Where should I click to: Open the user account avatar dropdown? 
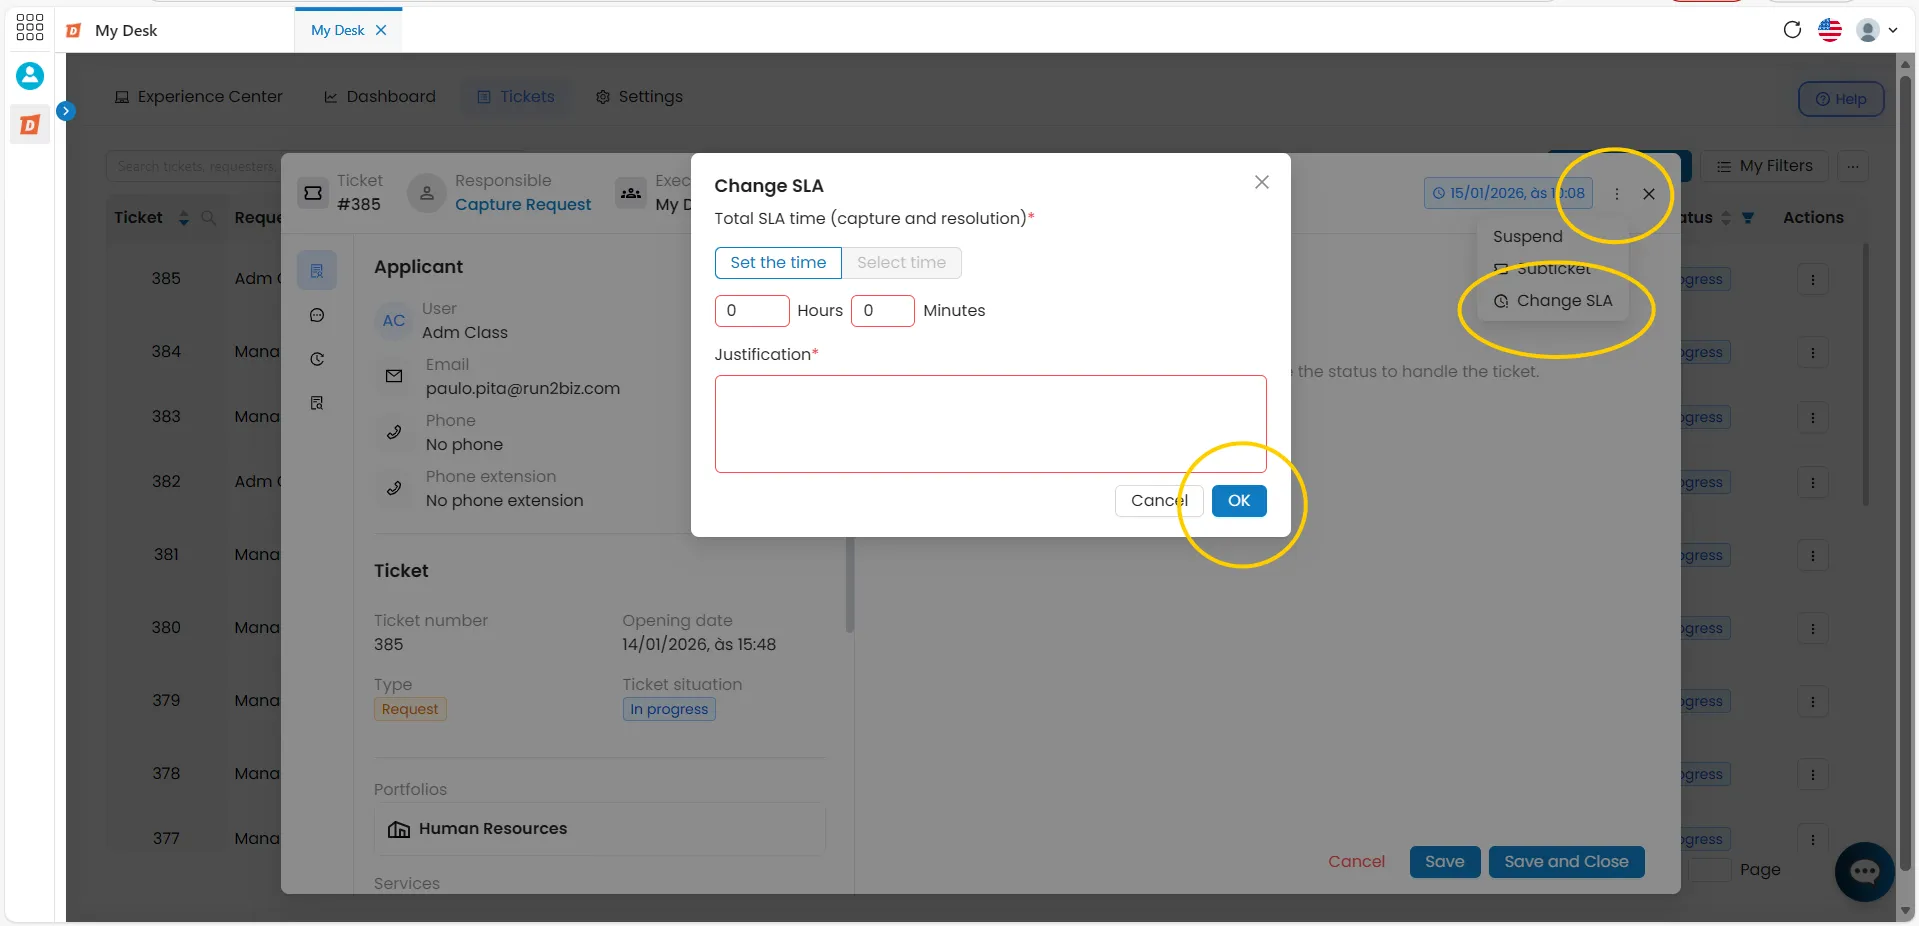1877,30
